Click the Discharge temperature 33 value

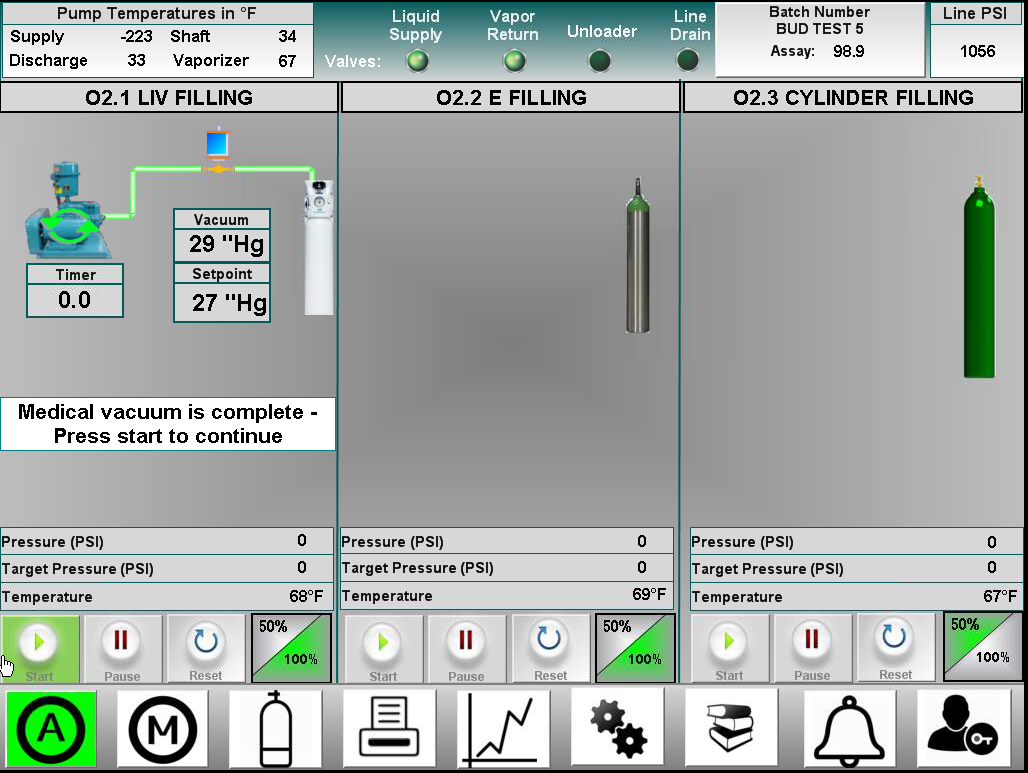[x=136, y=60]
